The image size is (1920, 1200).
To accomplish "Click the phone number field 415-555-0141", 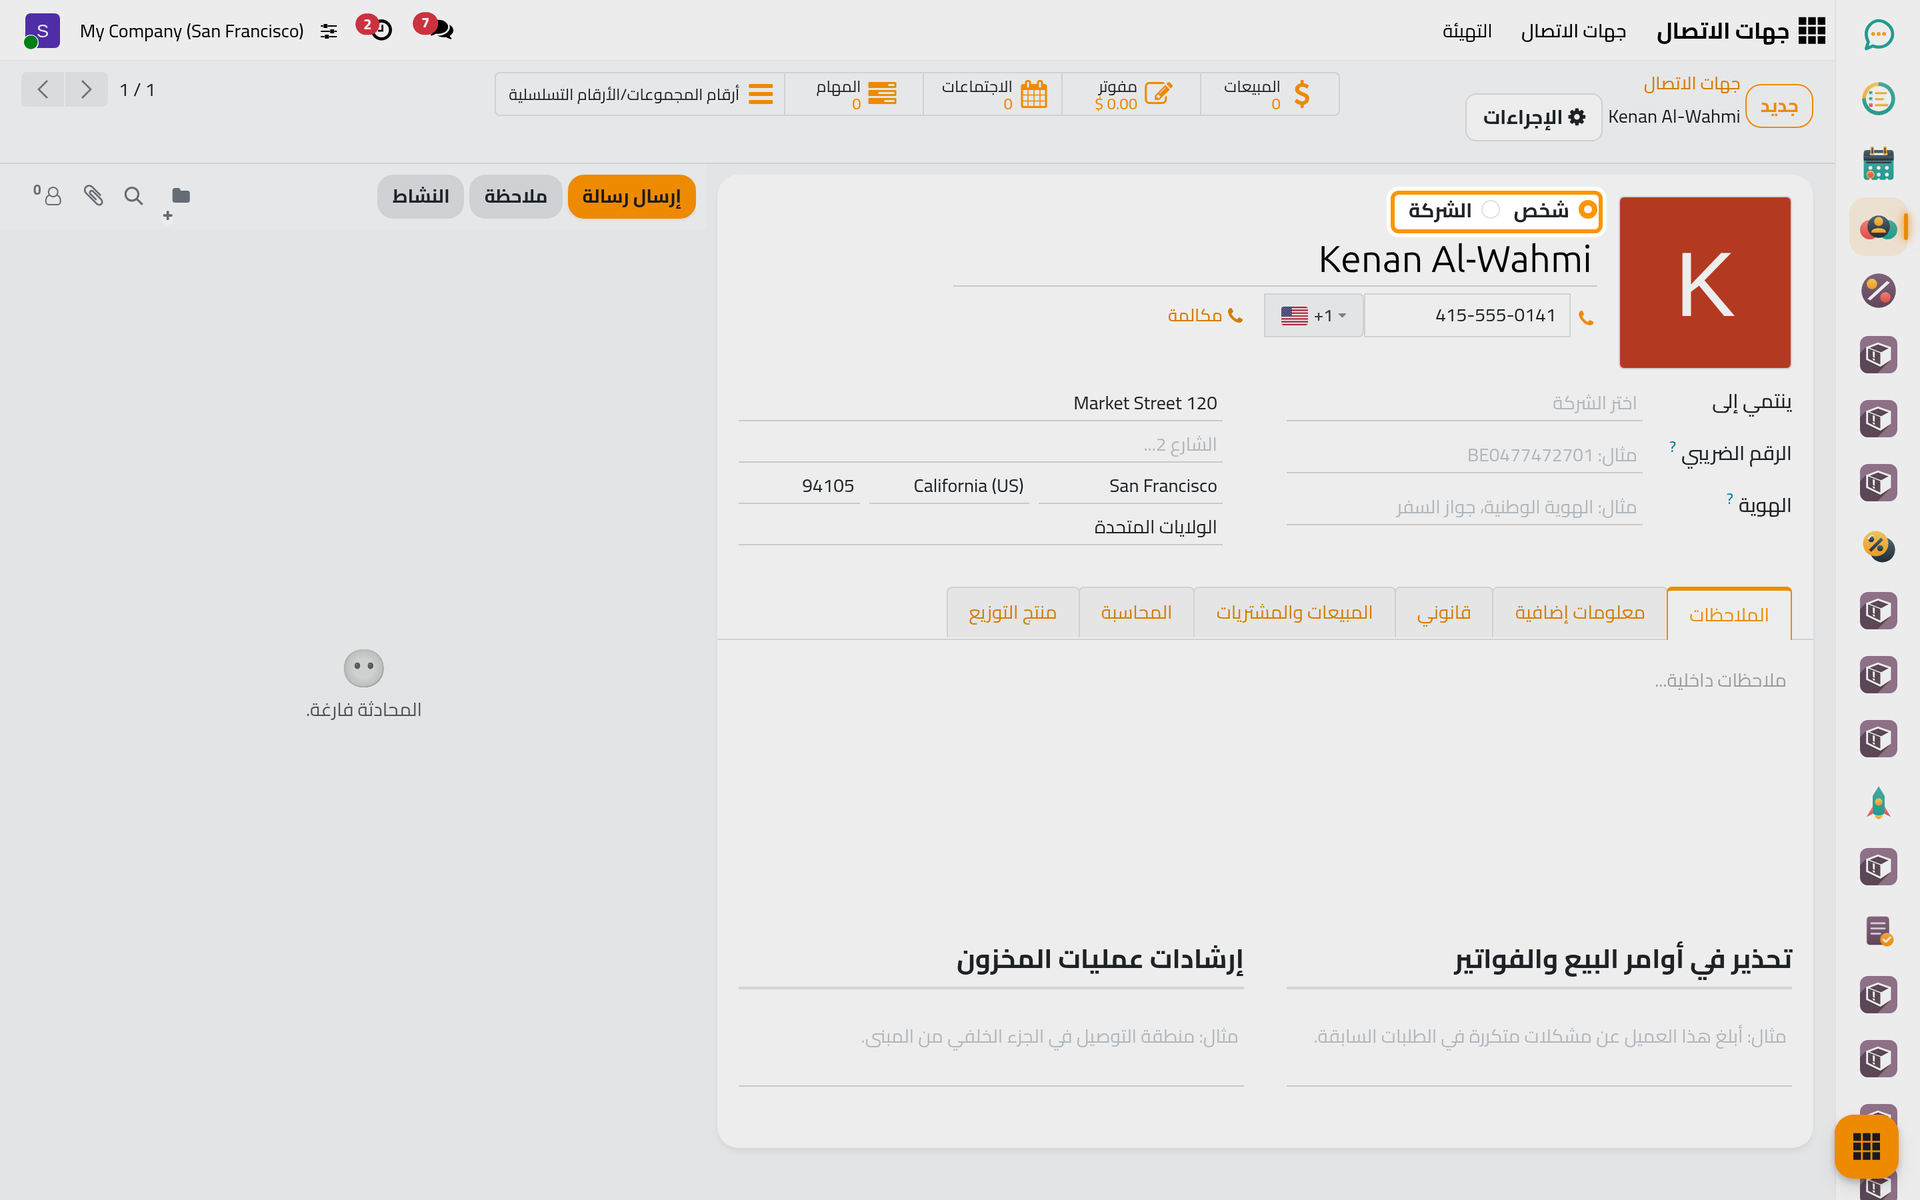I will (1466, 316).
